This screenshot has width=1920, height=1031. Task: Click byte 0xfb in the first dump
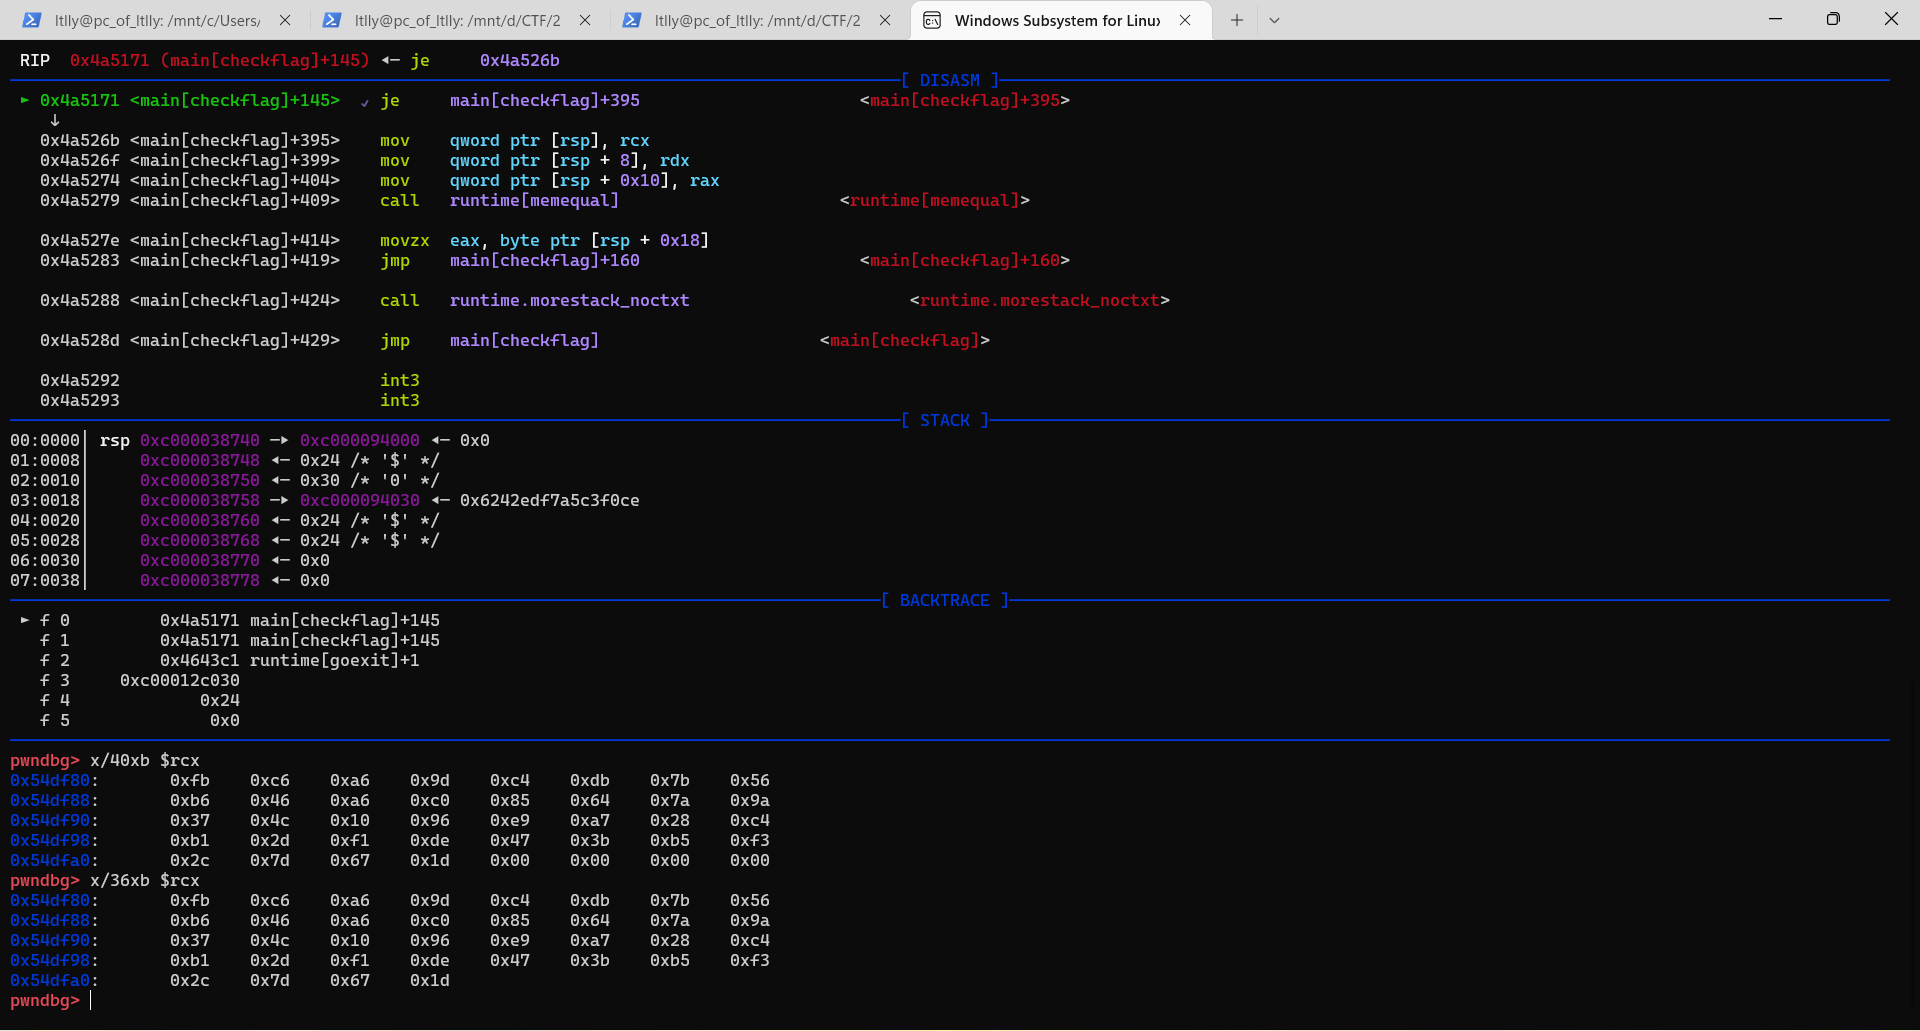coord(190,780)
